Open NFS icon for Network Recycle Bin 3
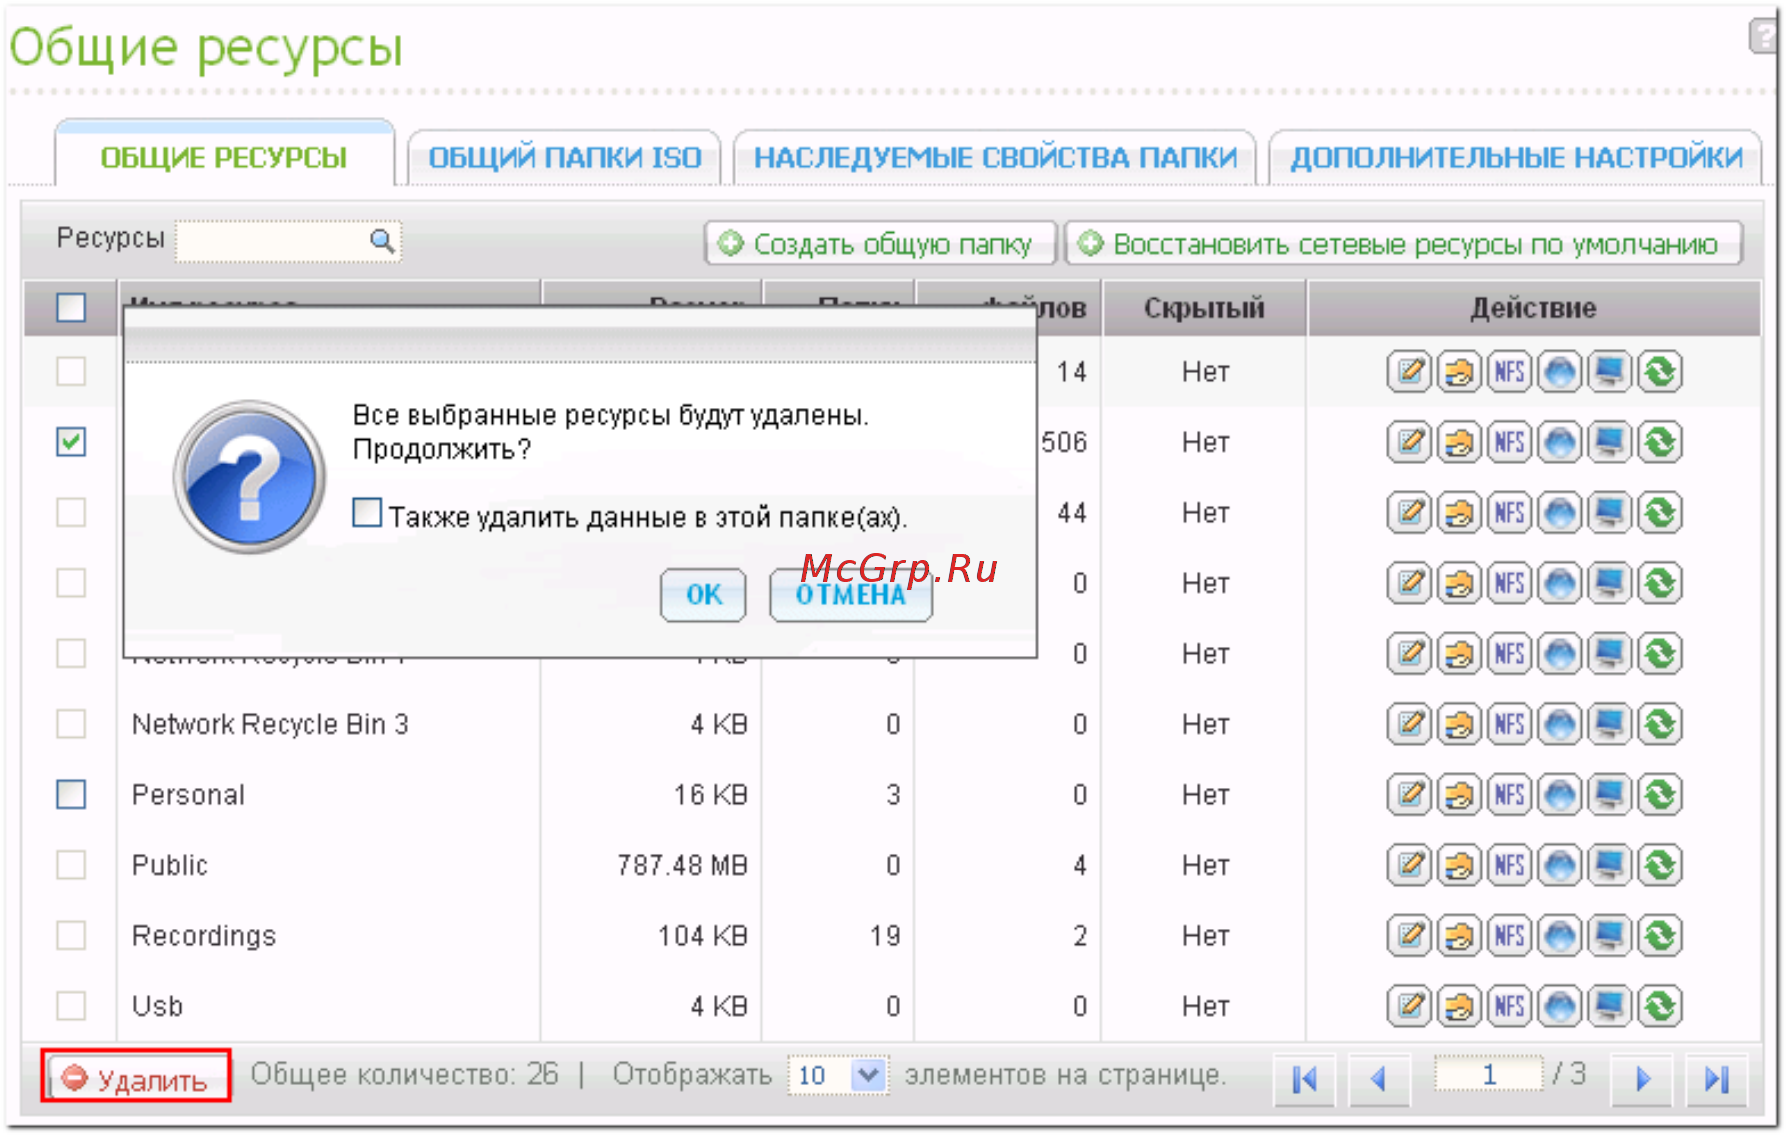This screenshot has height=1135, width=1786. pyautogui.click(x=1510, y=724)
